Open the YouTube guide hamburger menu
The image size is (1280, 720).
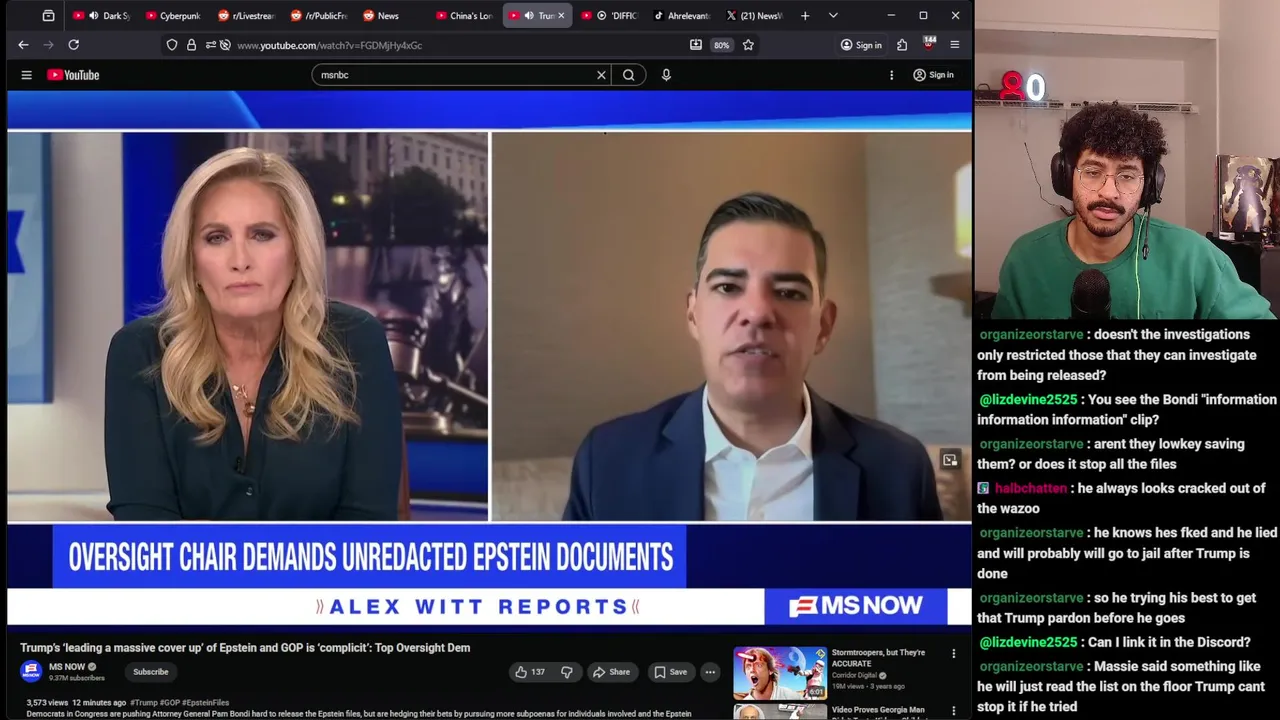click(27, 75)
